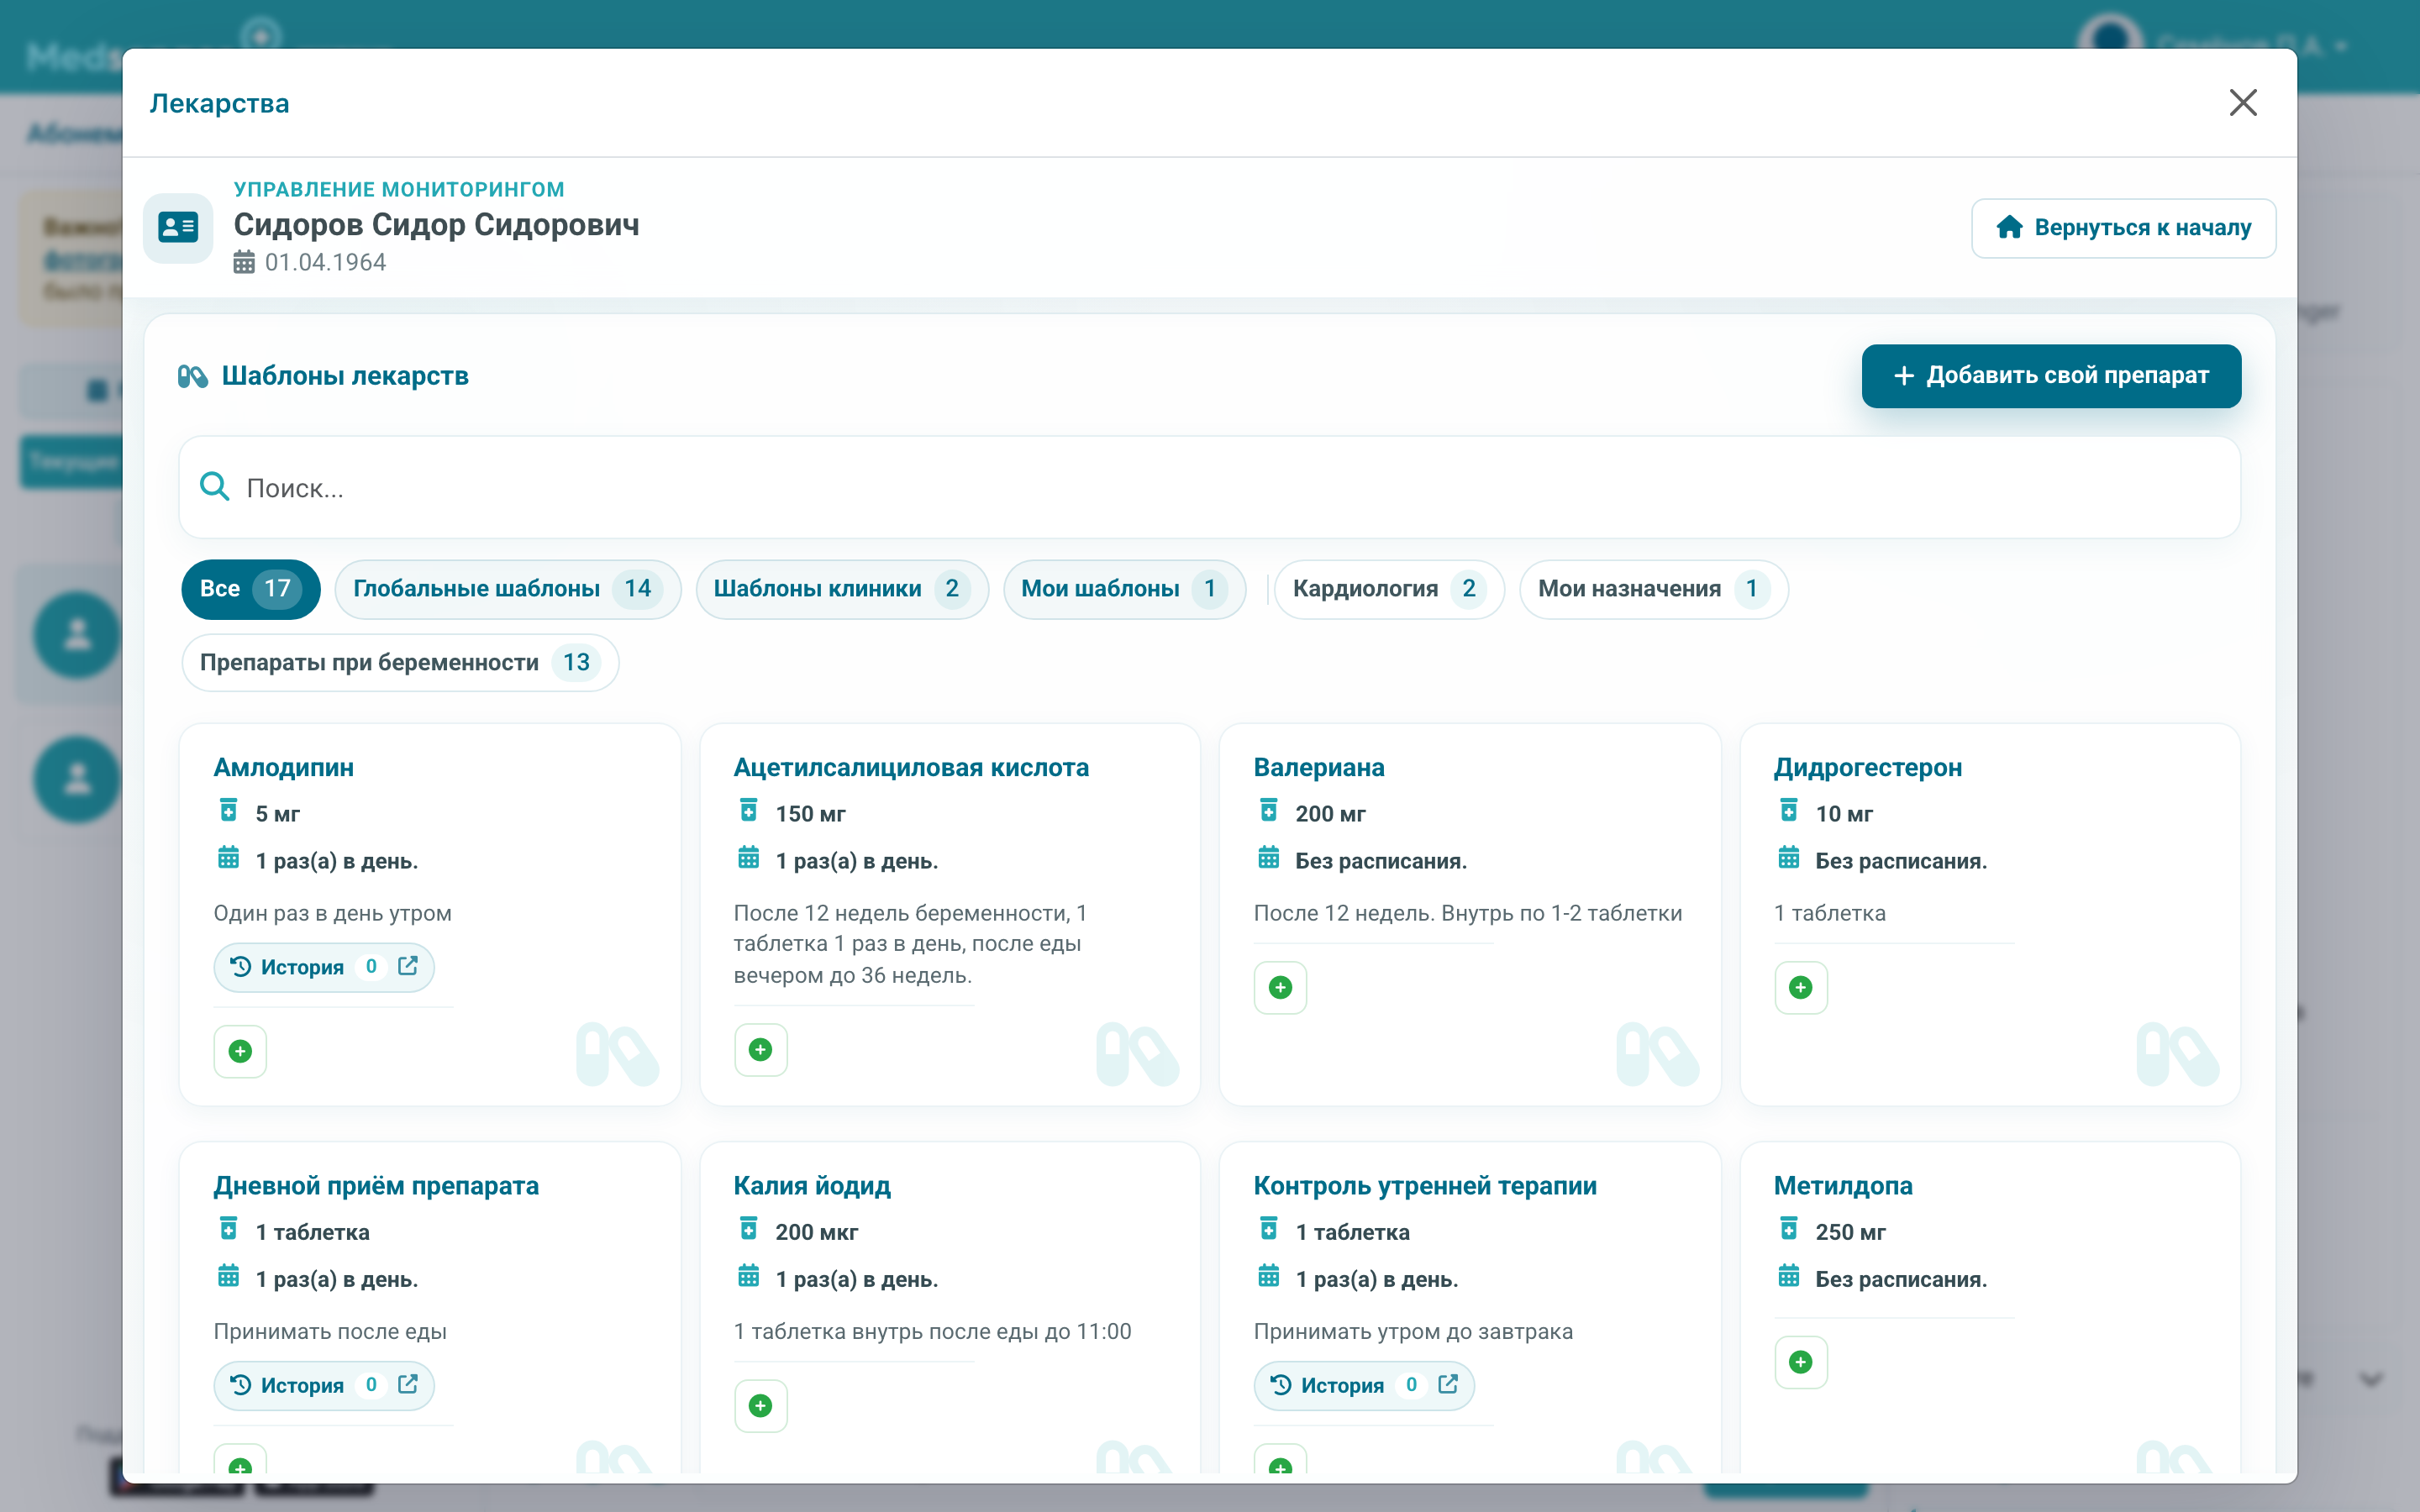Open Контроль утренней терапии history external link icon
This screenshot has height=1512, width=2420.
pyautogui.click(x=1448, y=1384)
